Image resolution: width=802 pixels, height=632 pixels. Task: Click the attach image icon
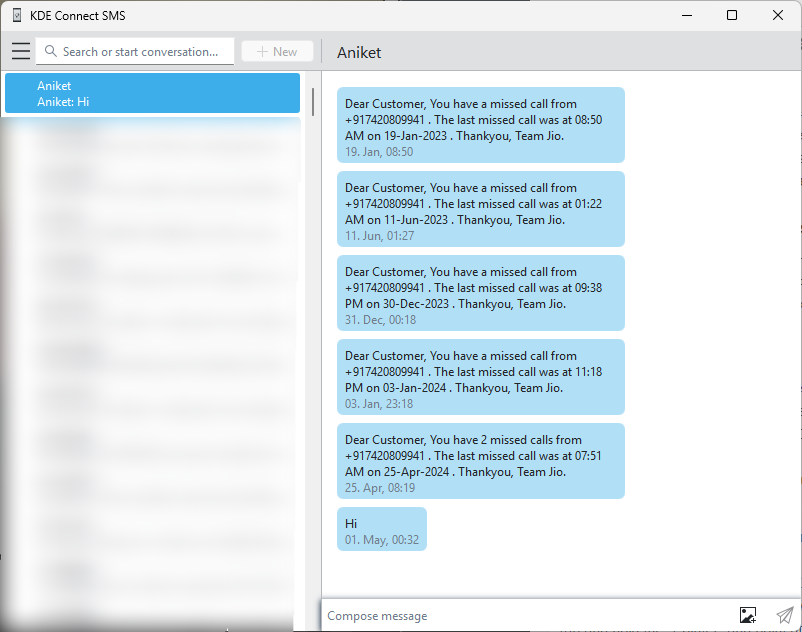[x=747, y=615]
